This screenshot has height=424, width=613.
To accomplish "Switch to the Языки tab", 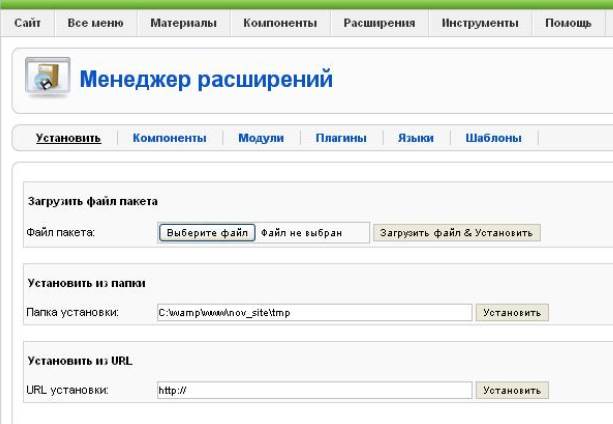I will tap(416, 138).
